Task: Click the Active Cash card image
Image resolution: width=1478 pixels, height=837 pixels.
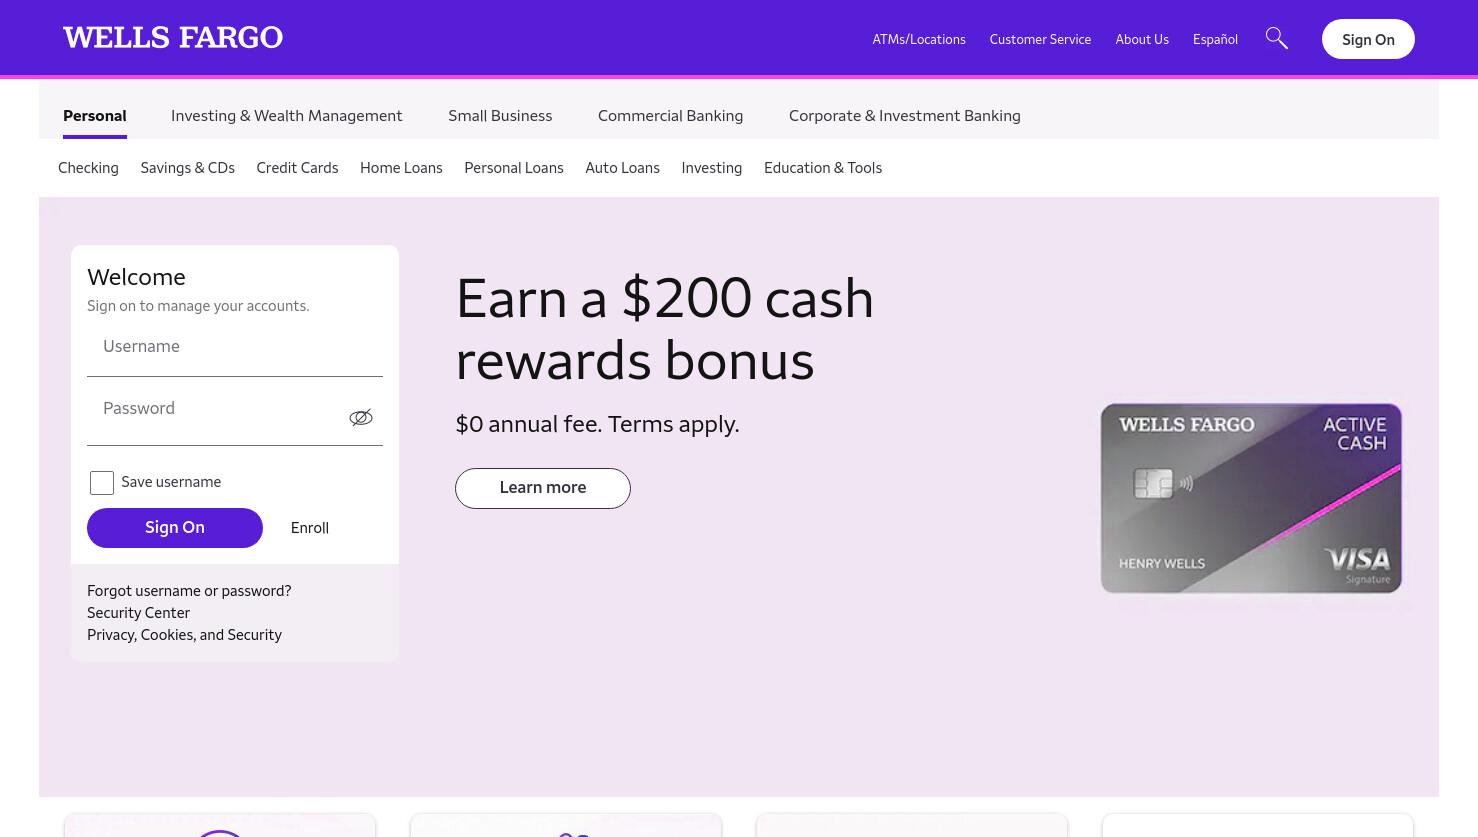Action: [x=1251, y=498]
